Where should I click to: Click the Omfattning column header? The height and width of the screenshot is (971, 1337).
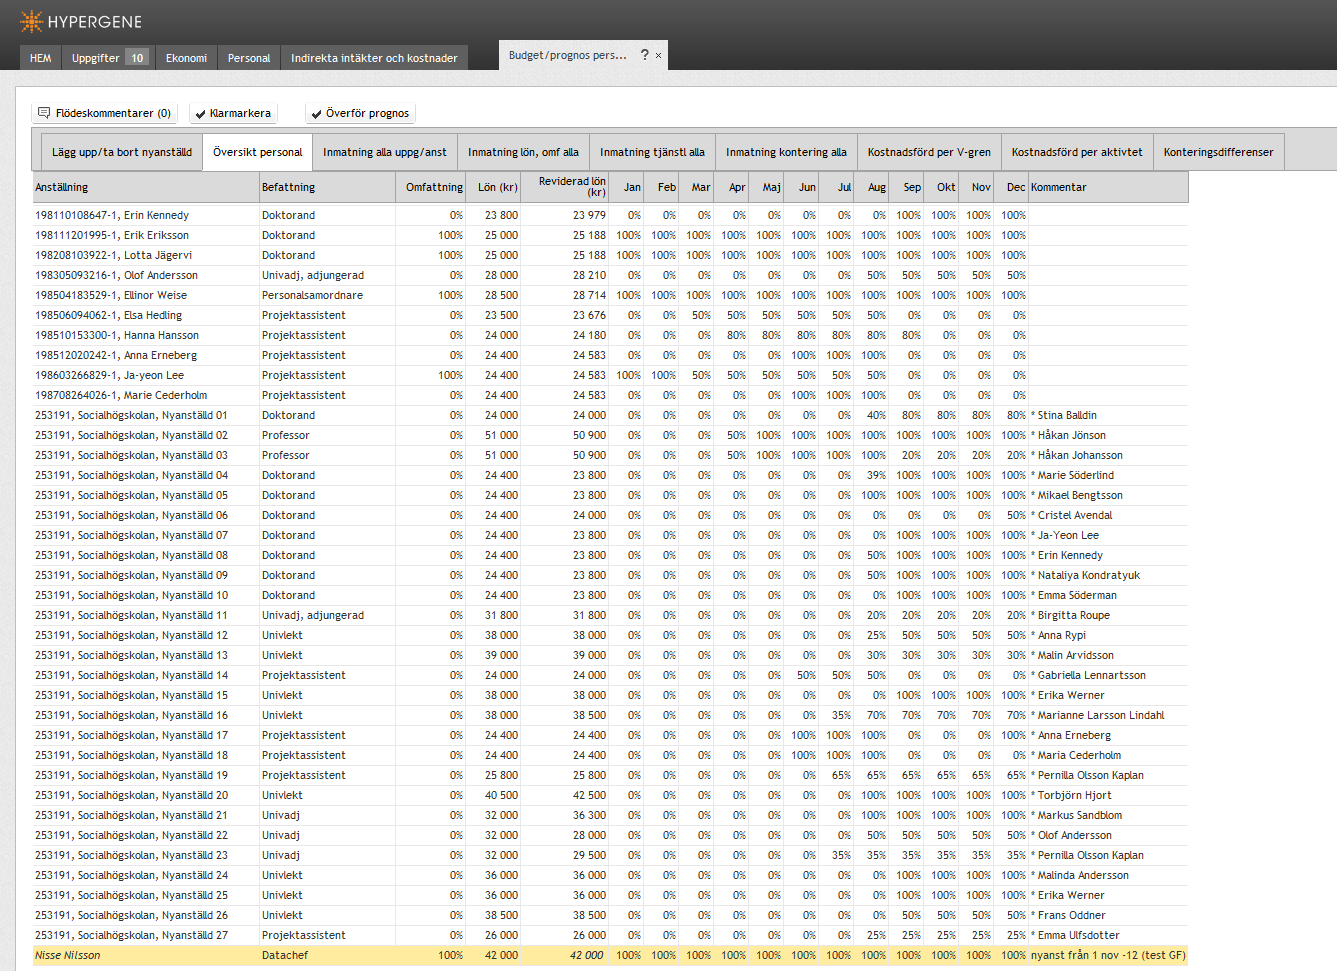(x=430, y=187)
